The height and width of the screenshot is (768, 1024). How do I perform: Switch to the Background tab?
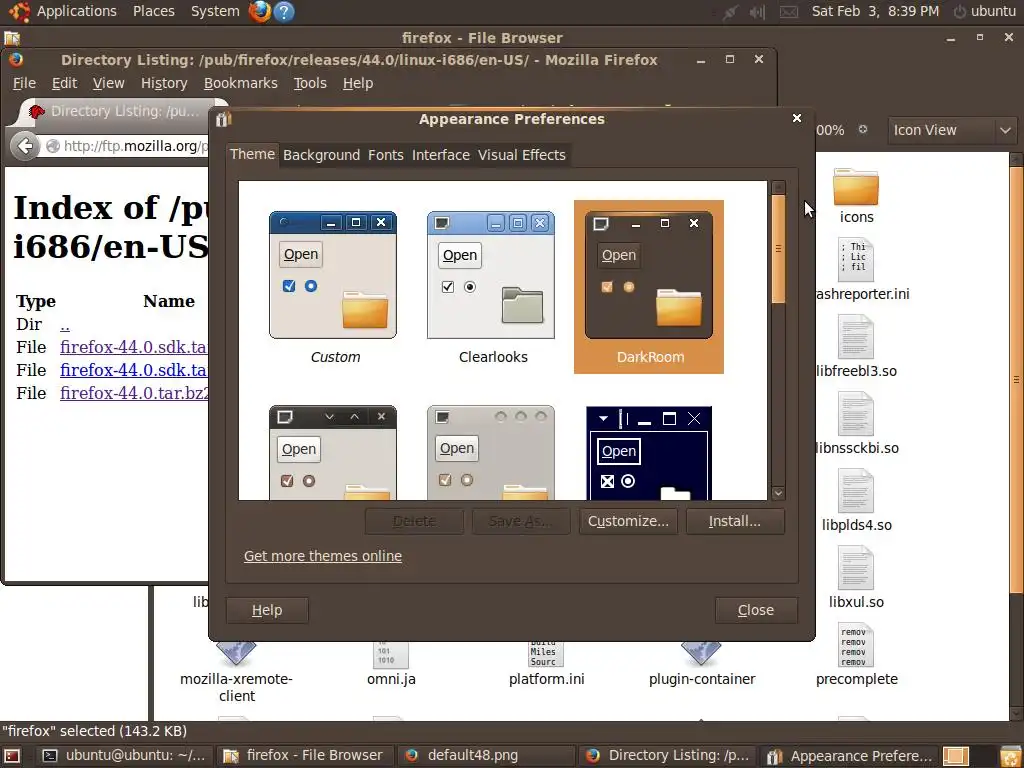(x=321, y=155)
